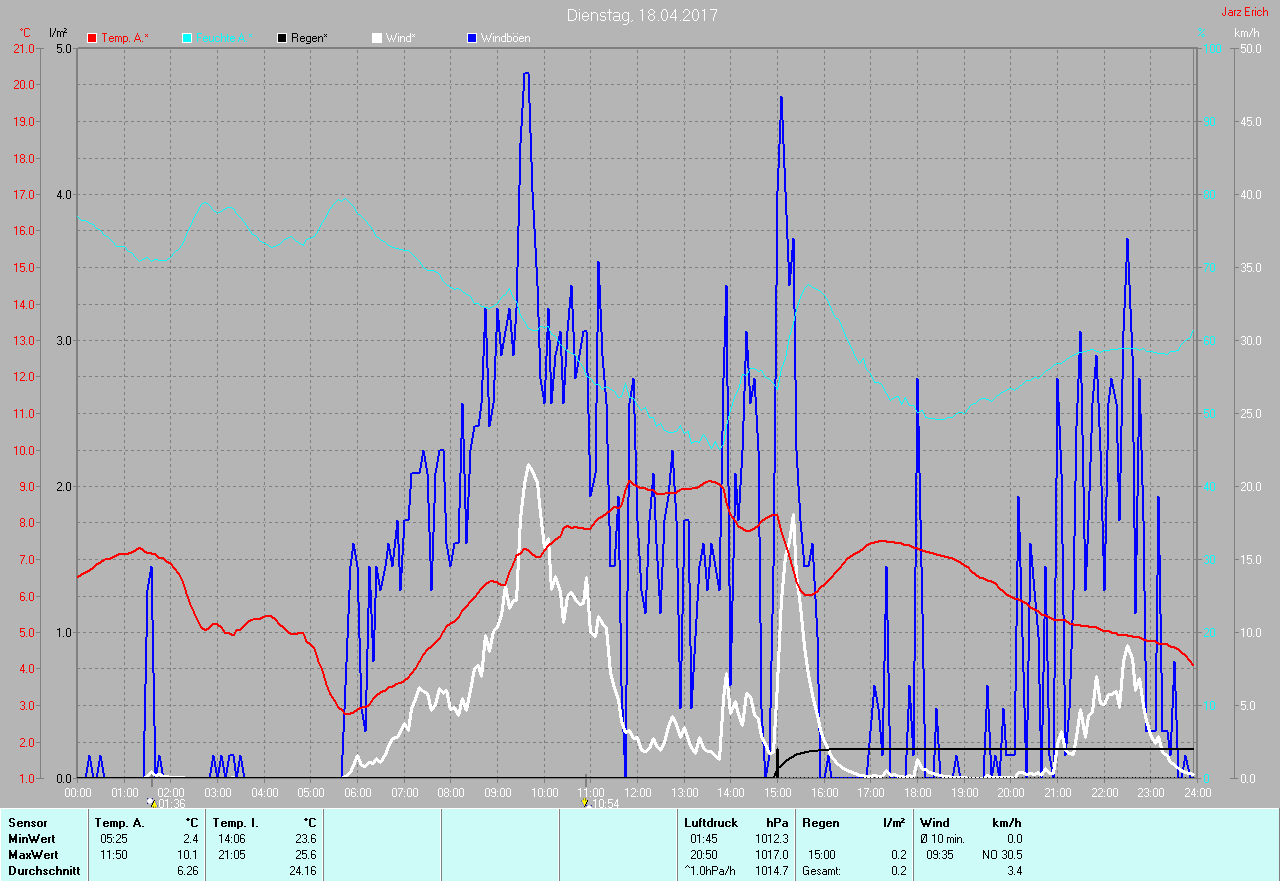Click the white Wind legend swatch

point(377,38)
